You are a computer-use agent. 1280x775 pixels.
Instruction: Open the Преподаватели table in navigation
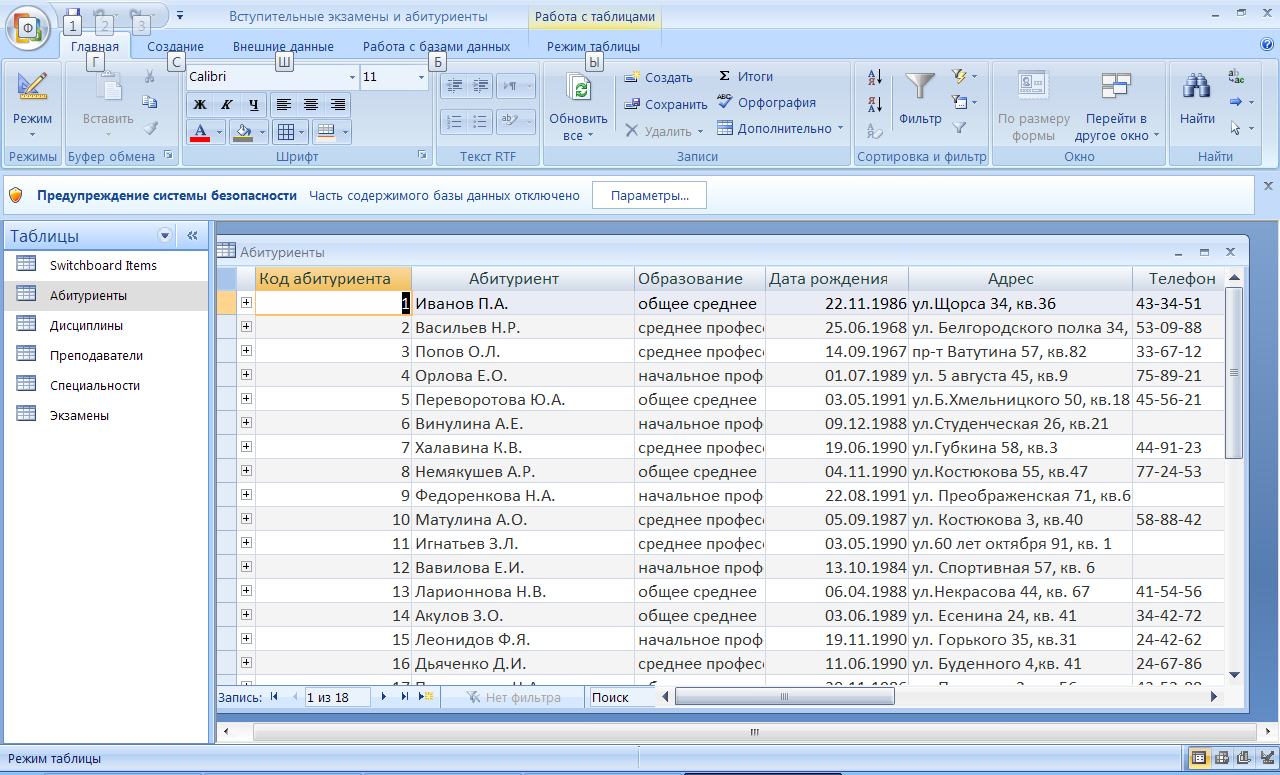[96, 355]
